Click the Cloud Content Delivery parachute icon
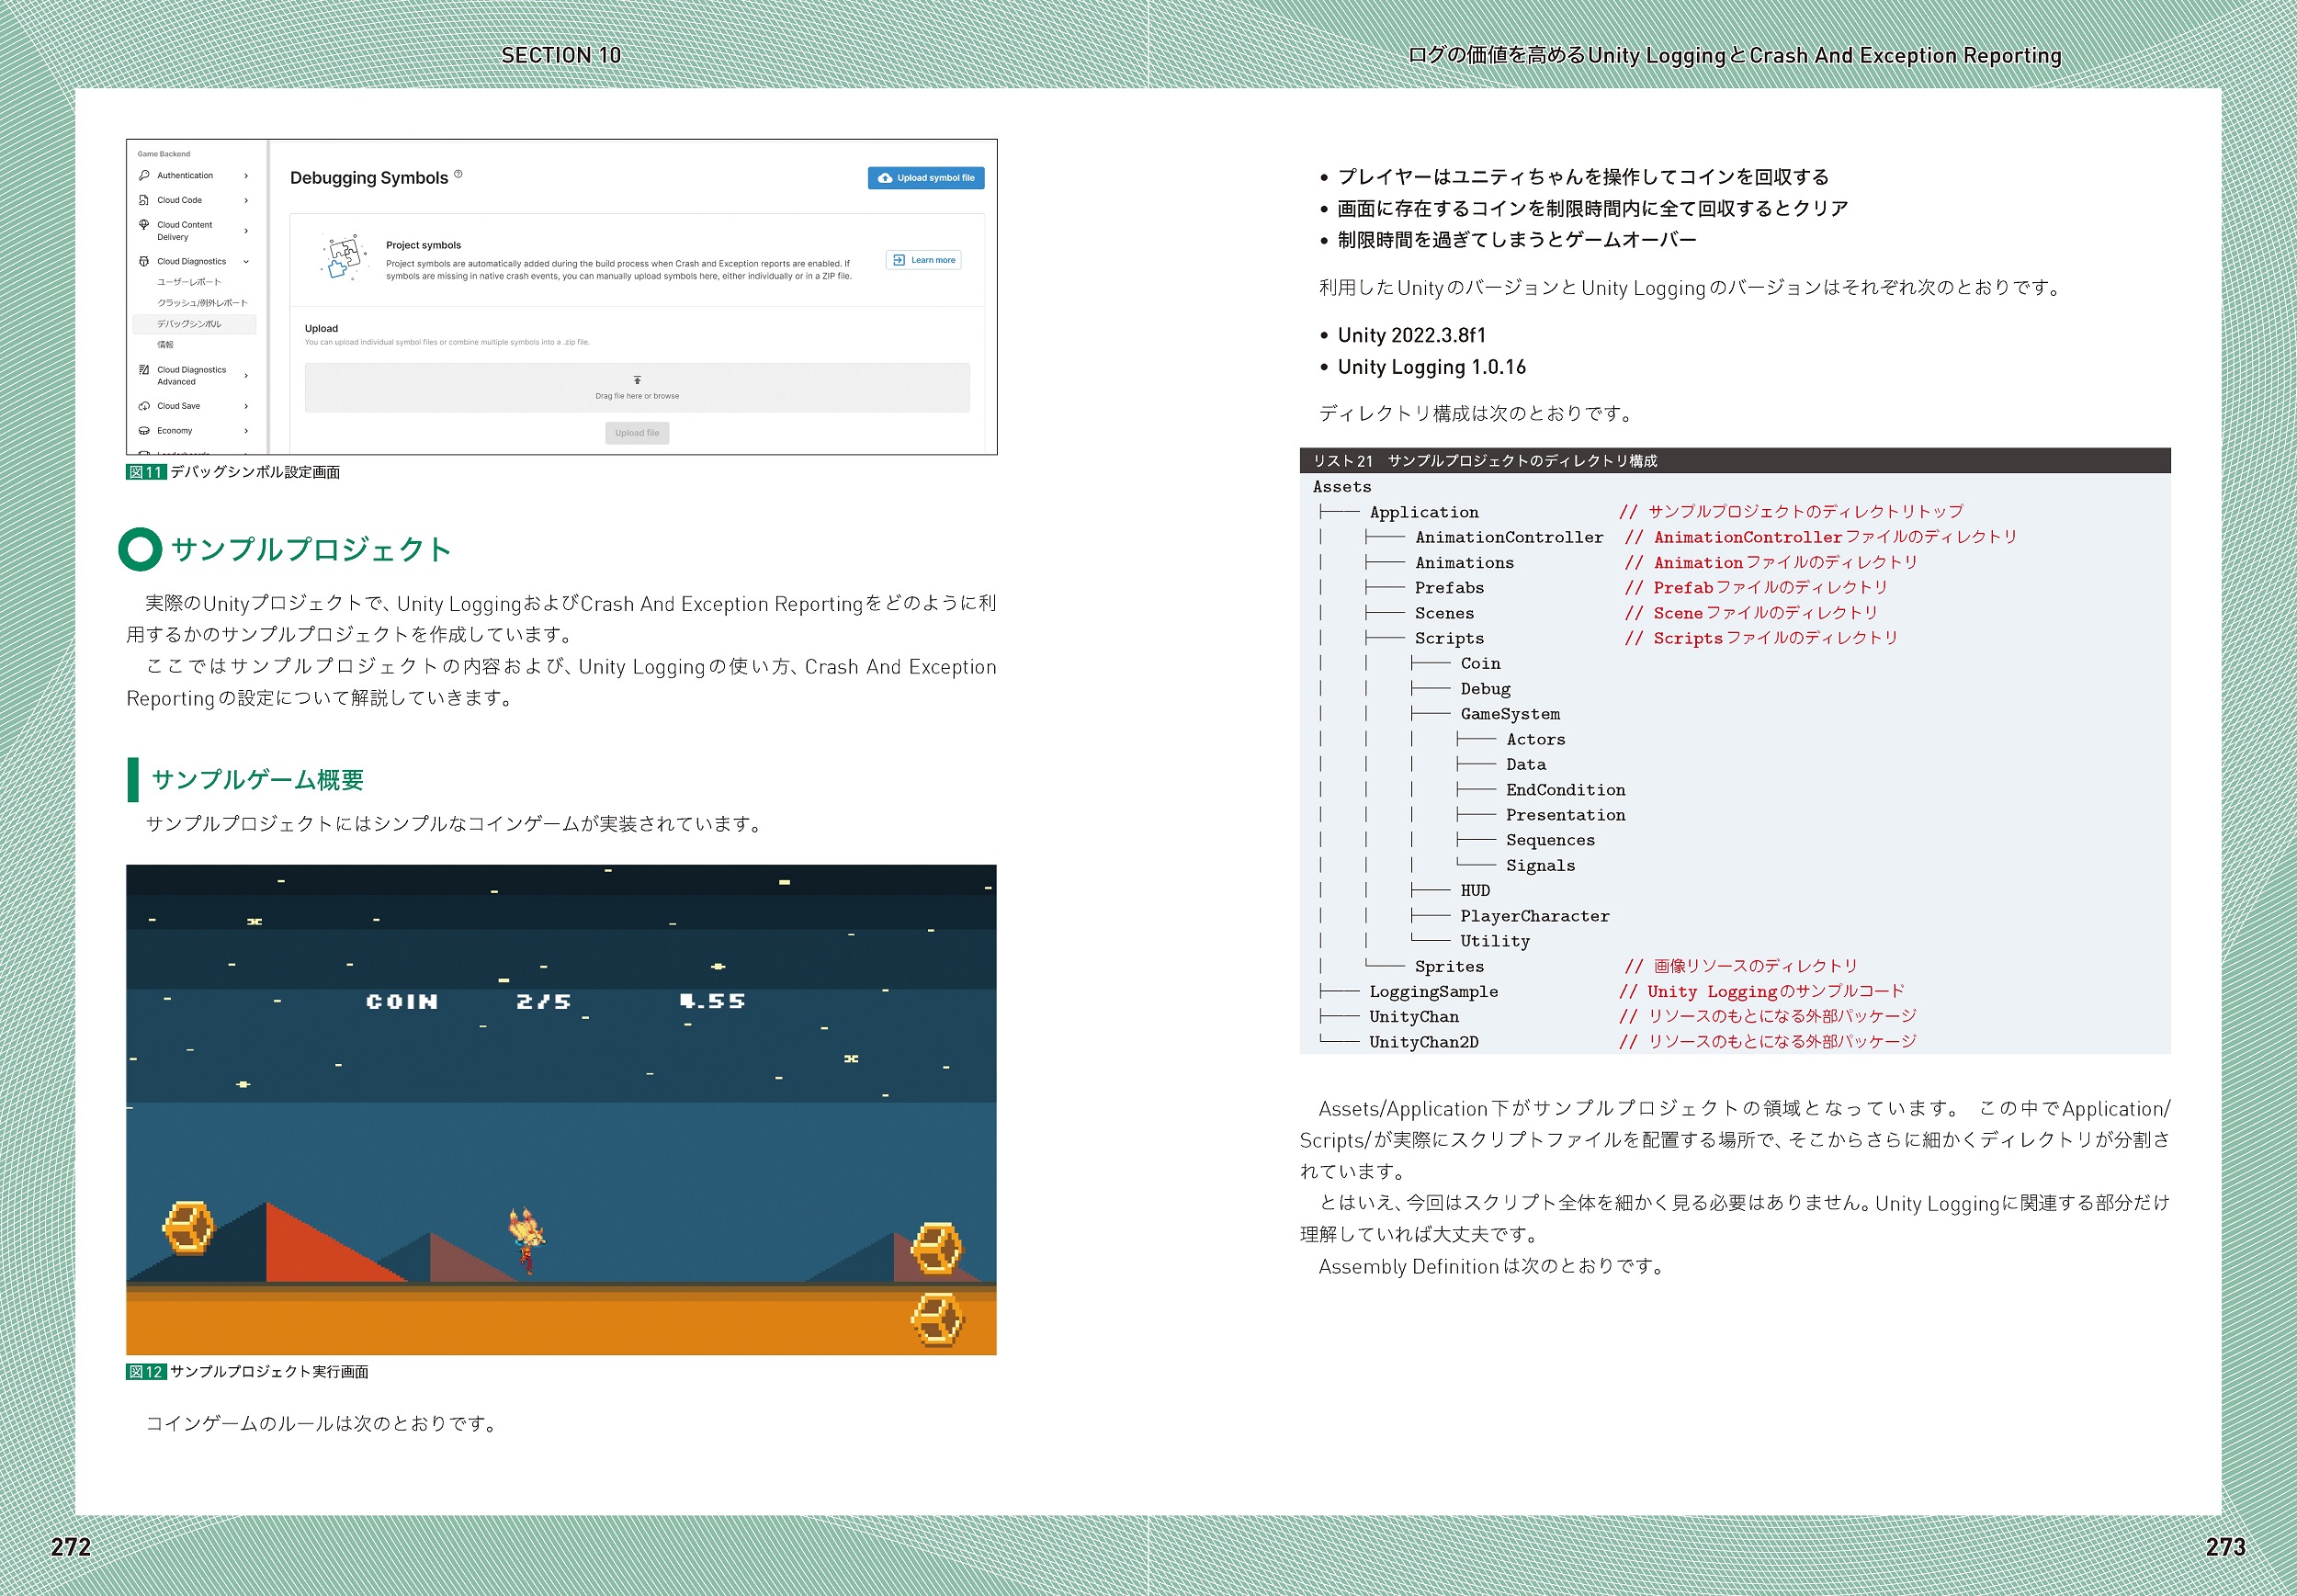The image size is (2297, 1596). pyautogui.click(x=144, y=225)
